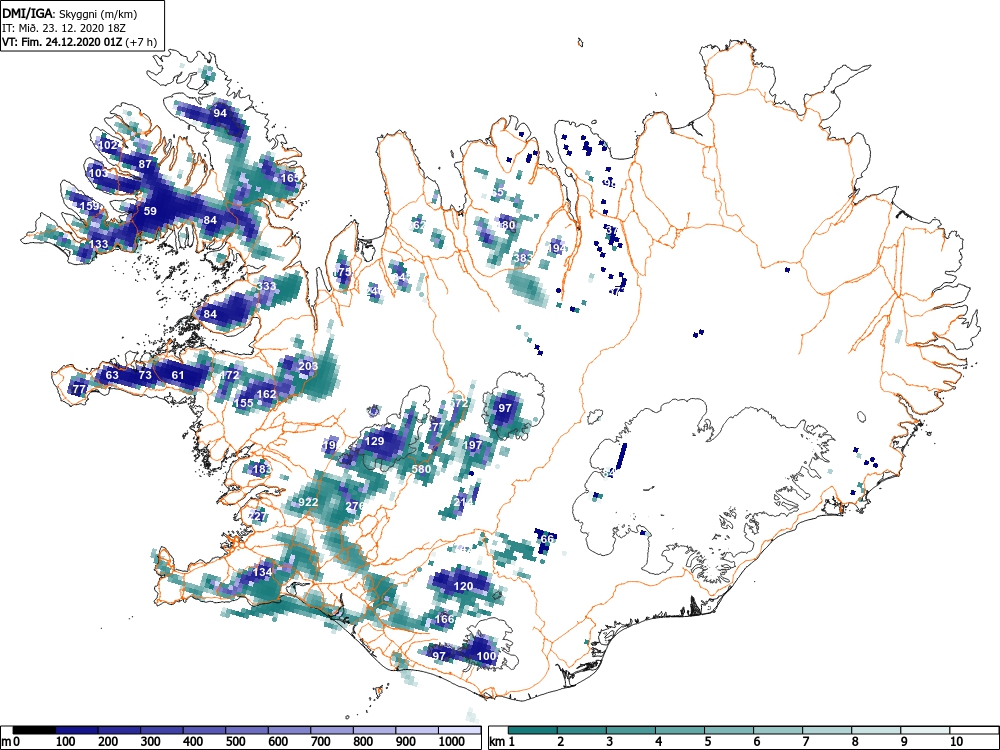Click the '500' tick label on meter legend
This screenshot has height=750, width=1000.
click(x=235, y=742)
